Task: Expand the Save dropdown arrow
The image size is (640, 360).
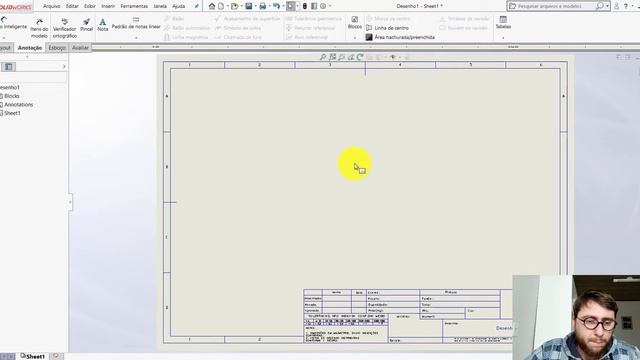Action: point(256,6)
